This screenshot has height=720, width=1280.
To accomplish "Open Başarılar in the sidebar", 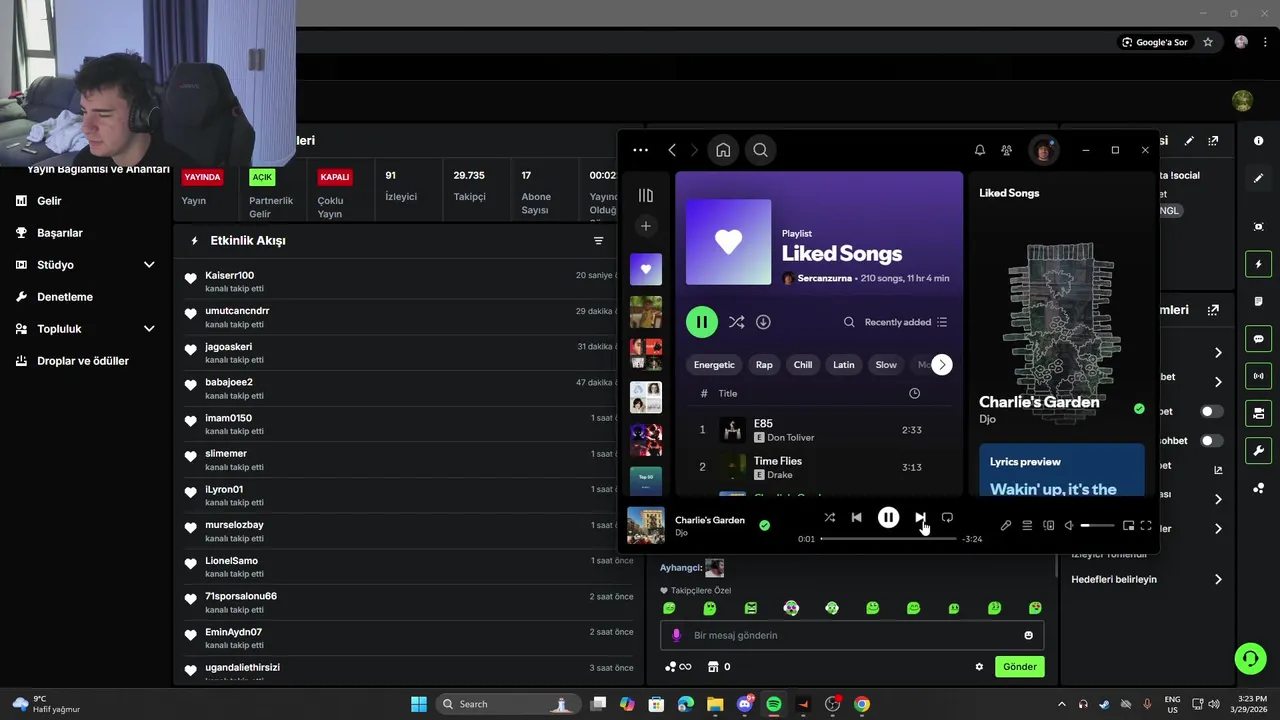I will pyautogui.click(x=60, y=233).
